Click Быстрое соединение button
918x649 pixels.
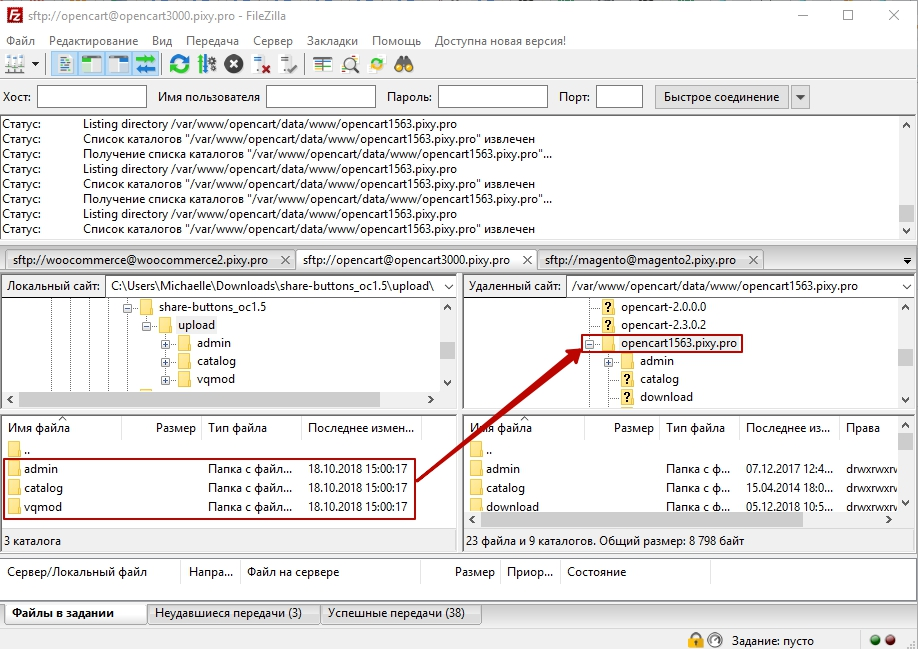click(x=721, y=97)
